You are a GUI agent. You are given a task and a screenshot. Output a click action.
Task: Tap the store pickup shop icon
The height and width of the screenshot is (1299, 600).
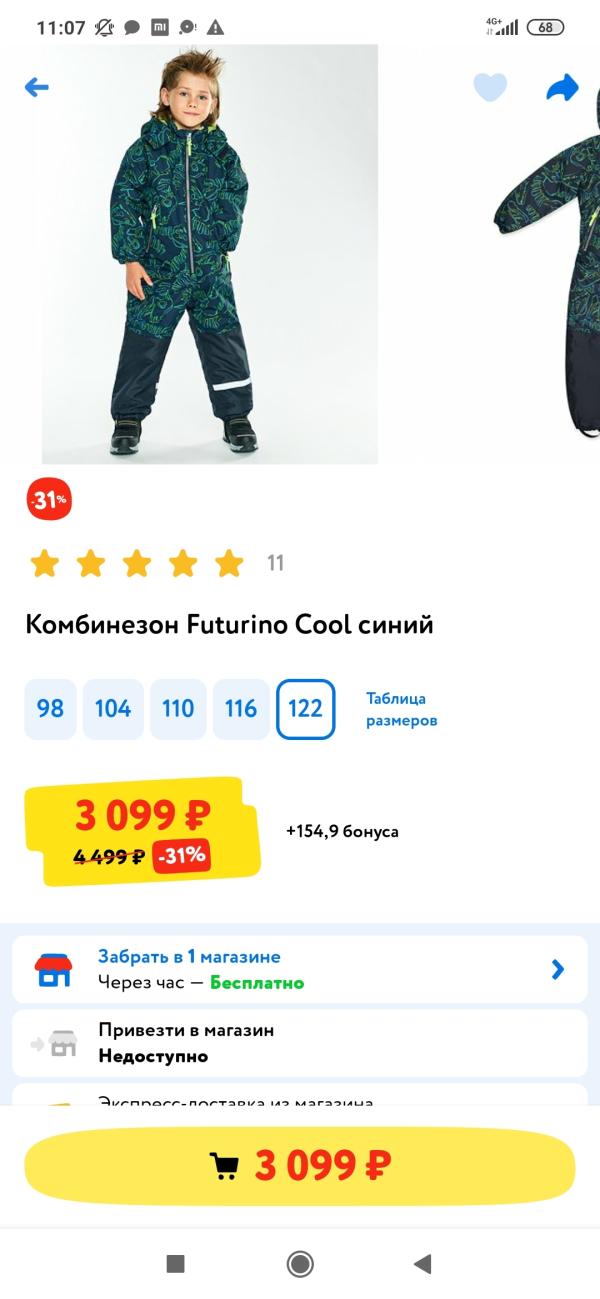(53, 969)
